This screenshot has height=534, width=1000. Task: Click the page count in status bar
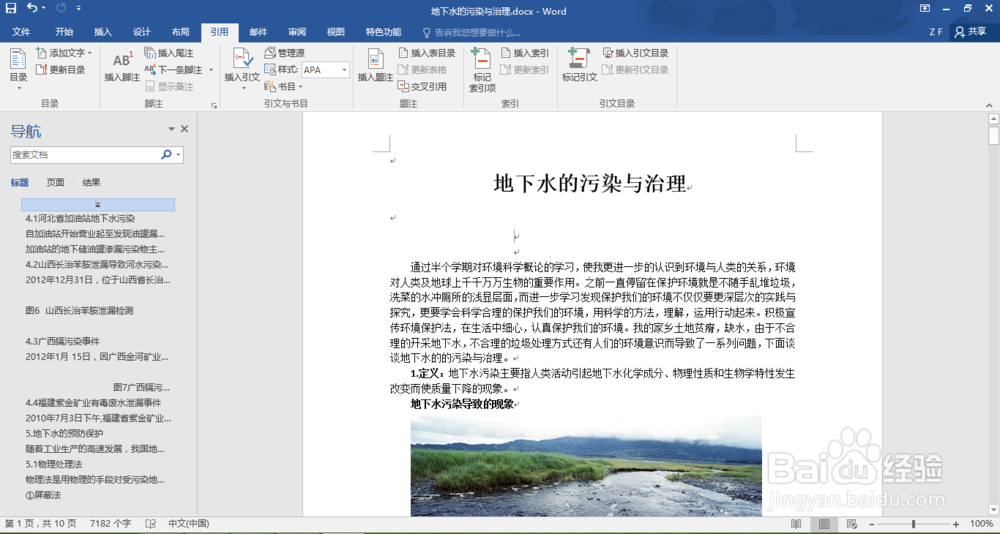click(40, 523)
